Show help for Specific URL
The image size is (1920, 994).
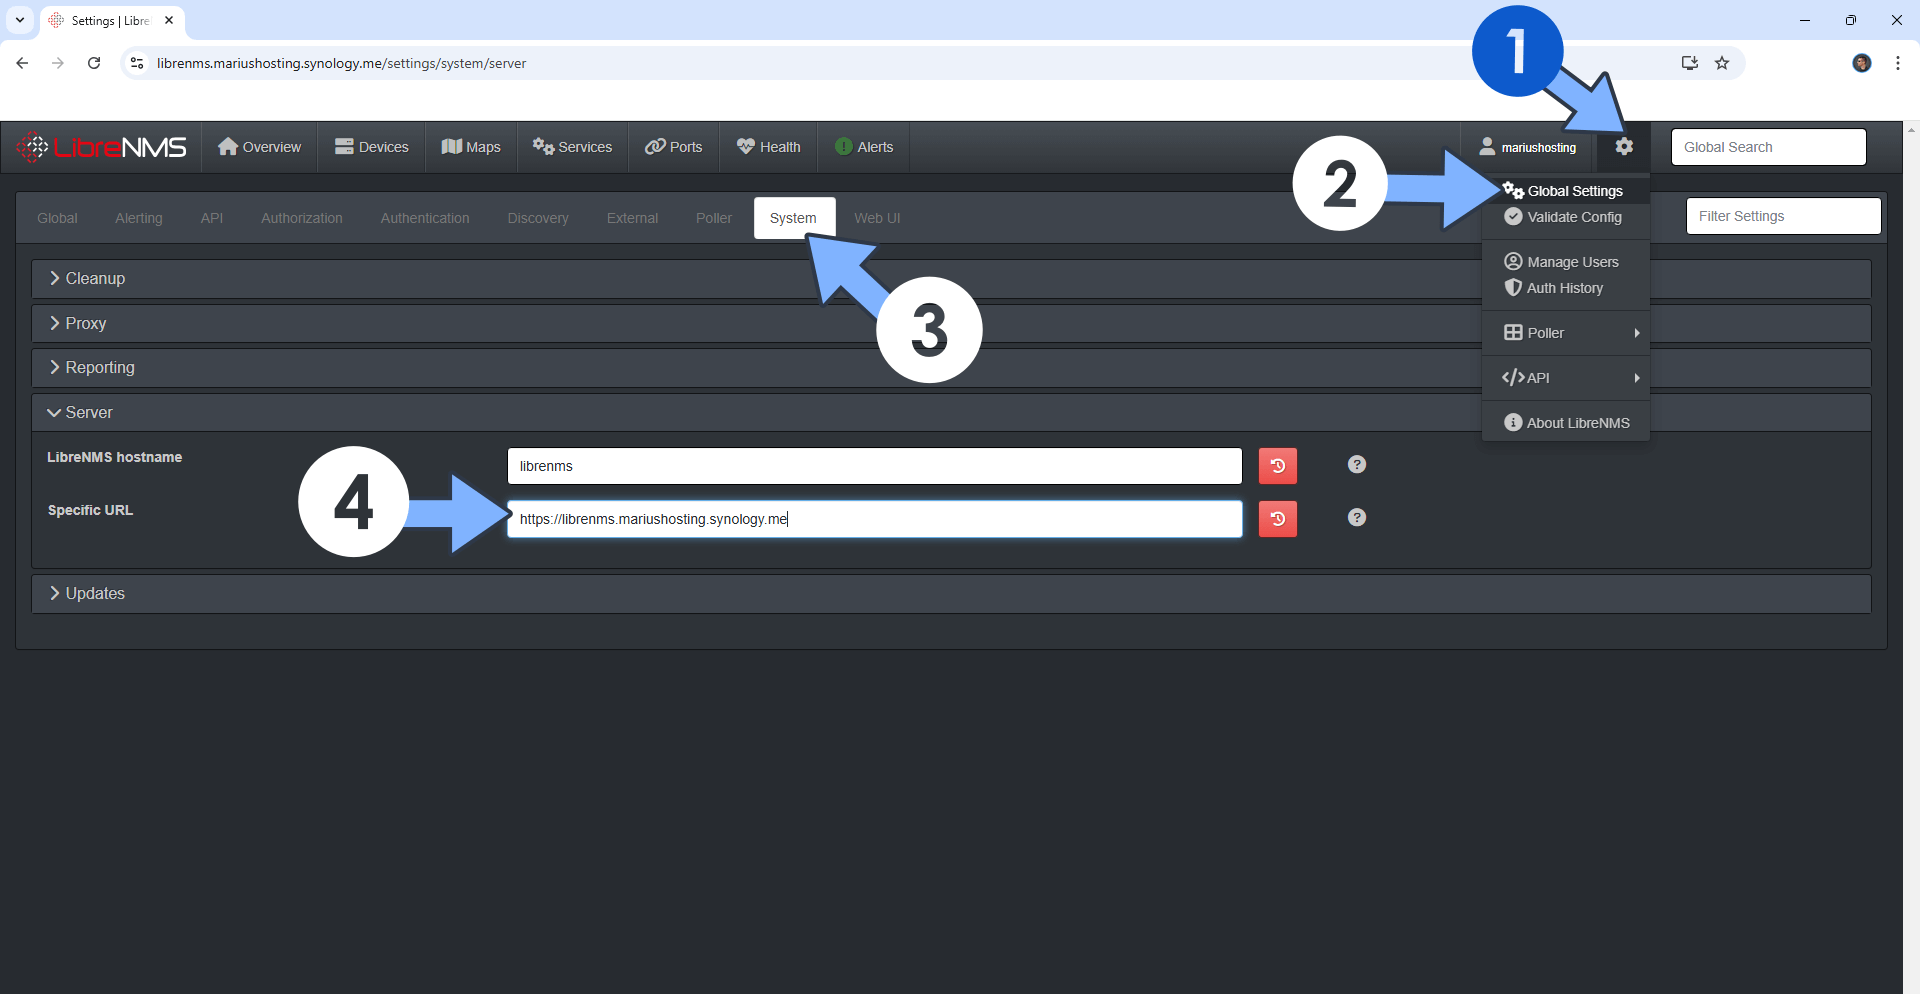click(1356, 517)
